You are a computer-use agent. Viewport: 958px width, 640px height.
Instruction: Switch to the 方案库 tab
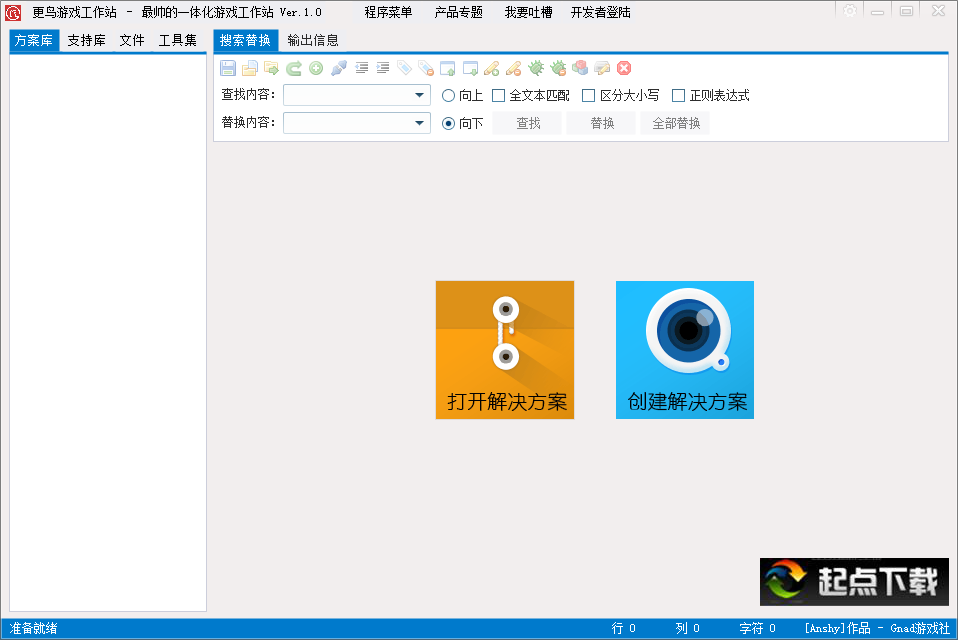[x=34, y=40]
